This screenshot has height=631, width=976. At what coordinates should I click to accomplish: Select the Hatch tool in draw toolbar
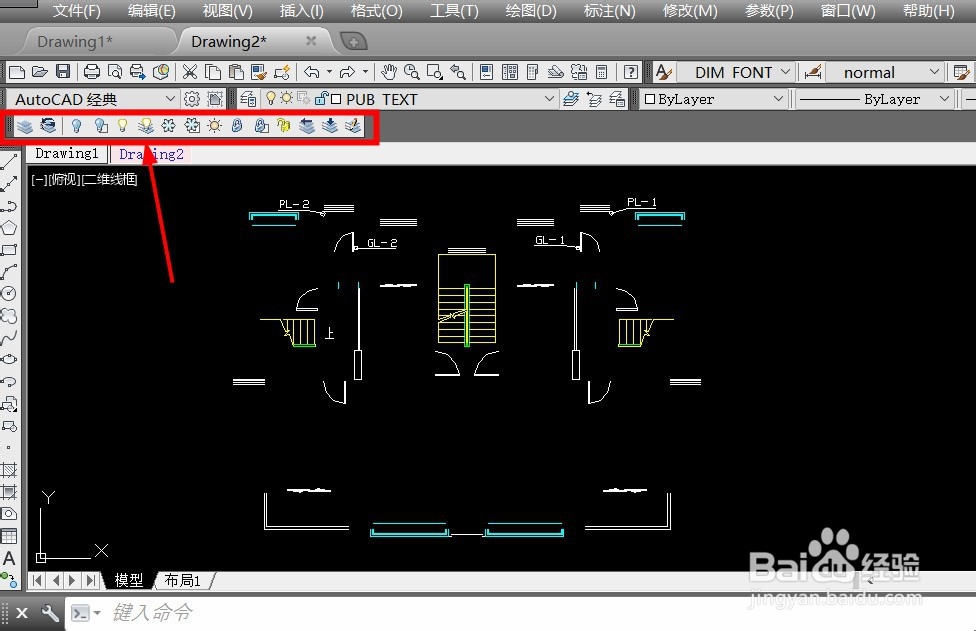tap(9, 470)
